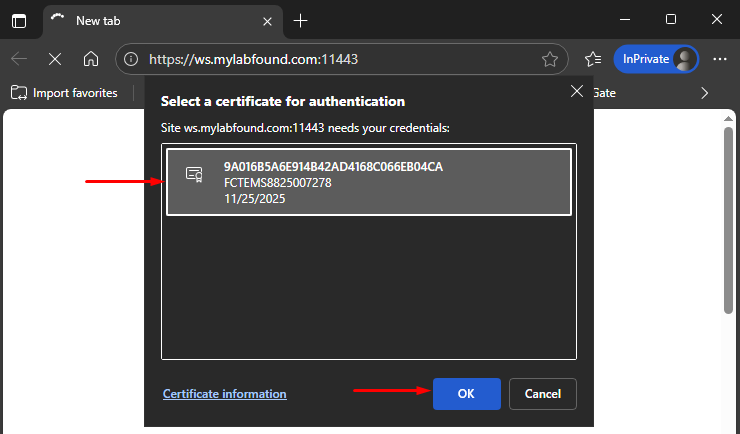Confirm certificate with OK button

[x=466, y=394]
